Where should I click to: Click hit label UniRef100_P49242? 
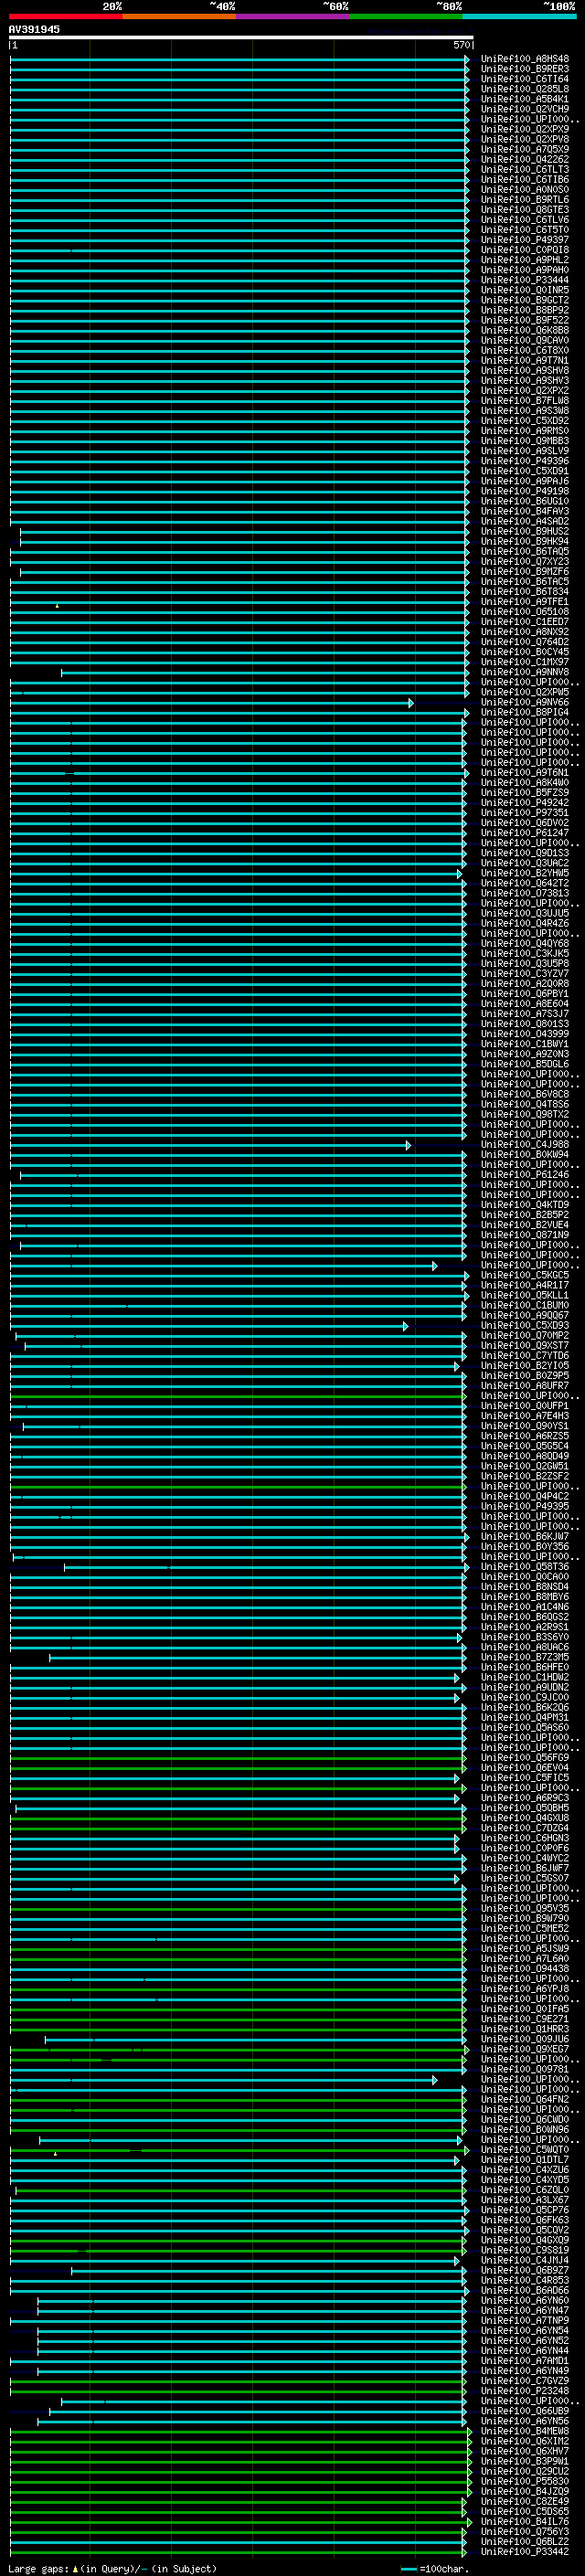(524, 803)
